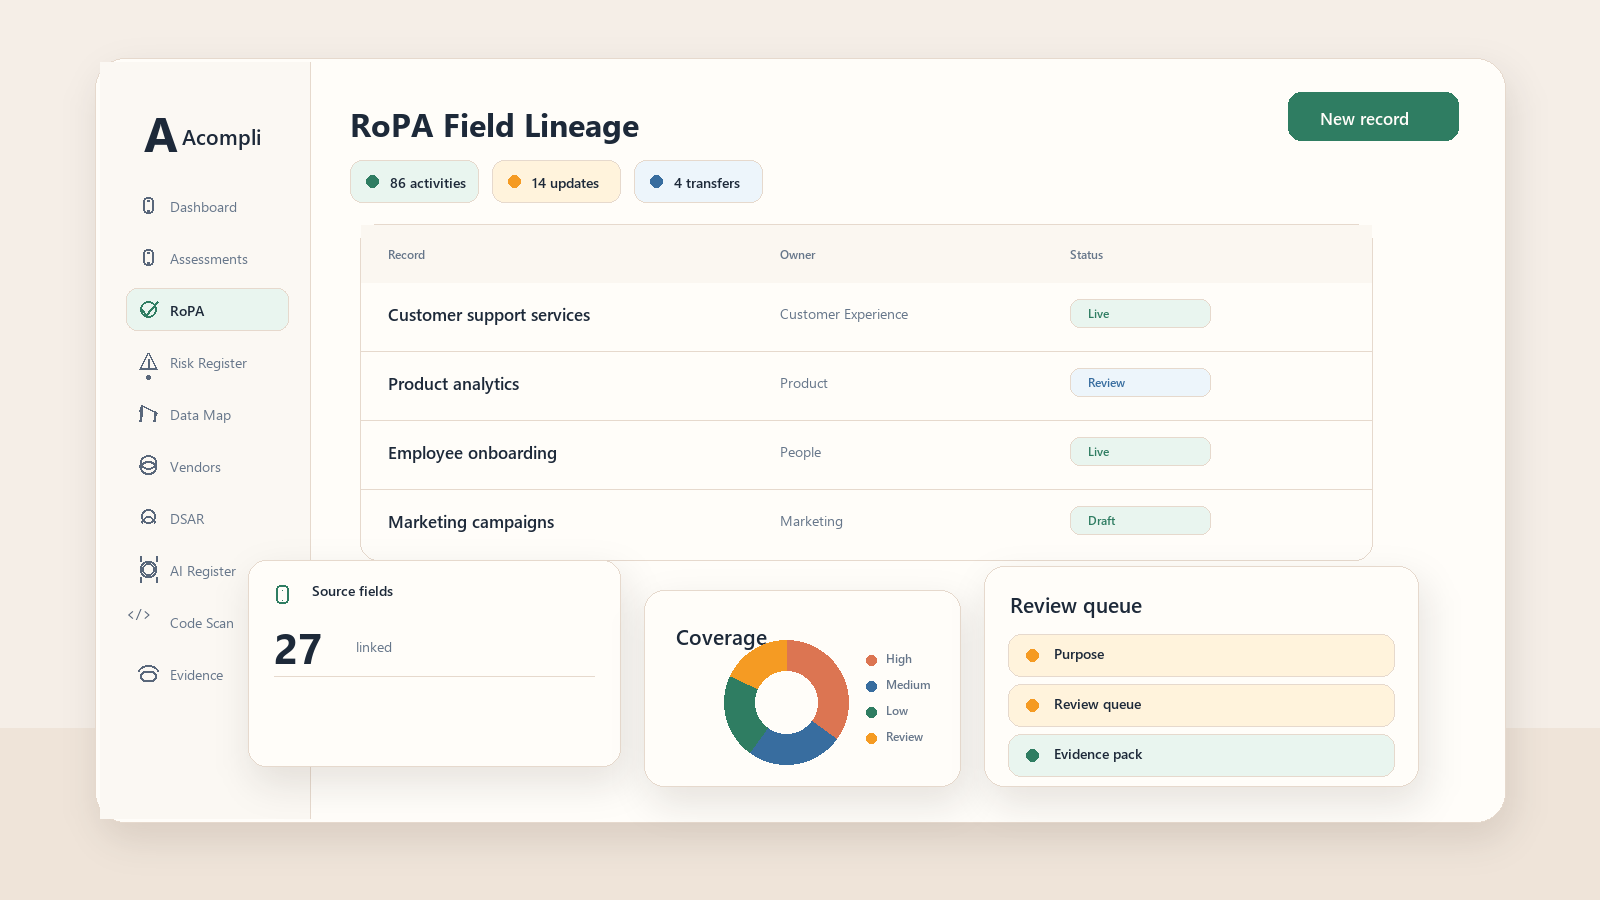This screenshot has width=1600, height=900.
Task: Click the Vendors sidebar icon
Action: click(148, 466)
